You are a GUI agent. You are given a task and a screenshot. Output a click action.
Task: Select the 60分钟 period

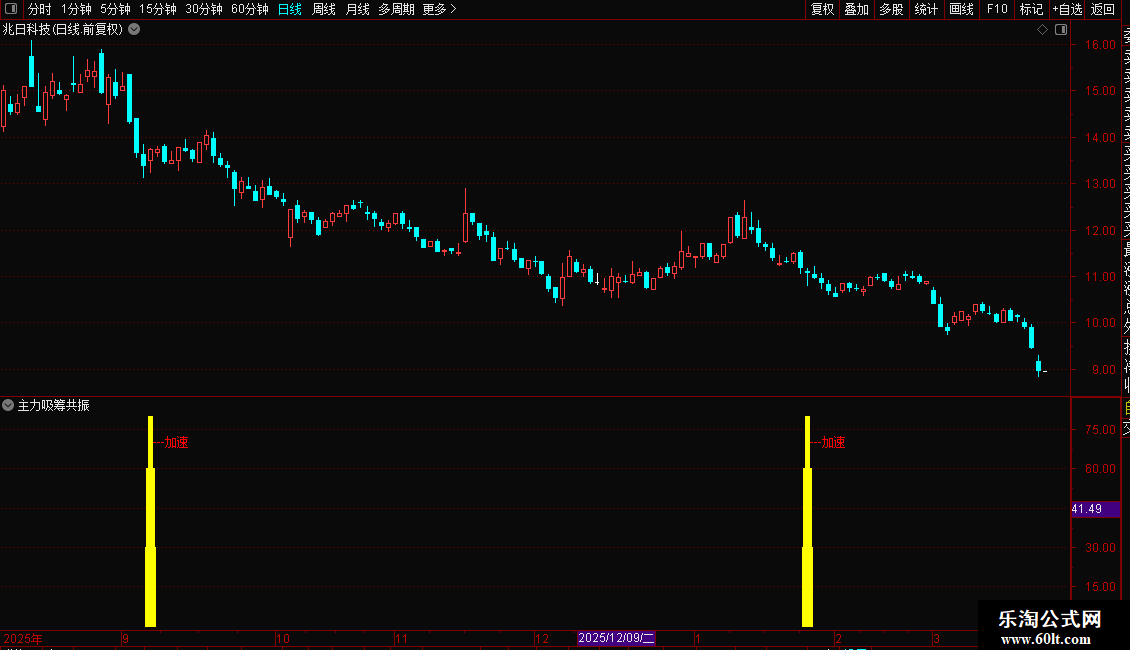(249, 9)
